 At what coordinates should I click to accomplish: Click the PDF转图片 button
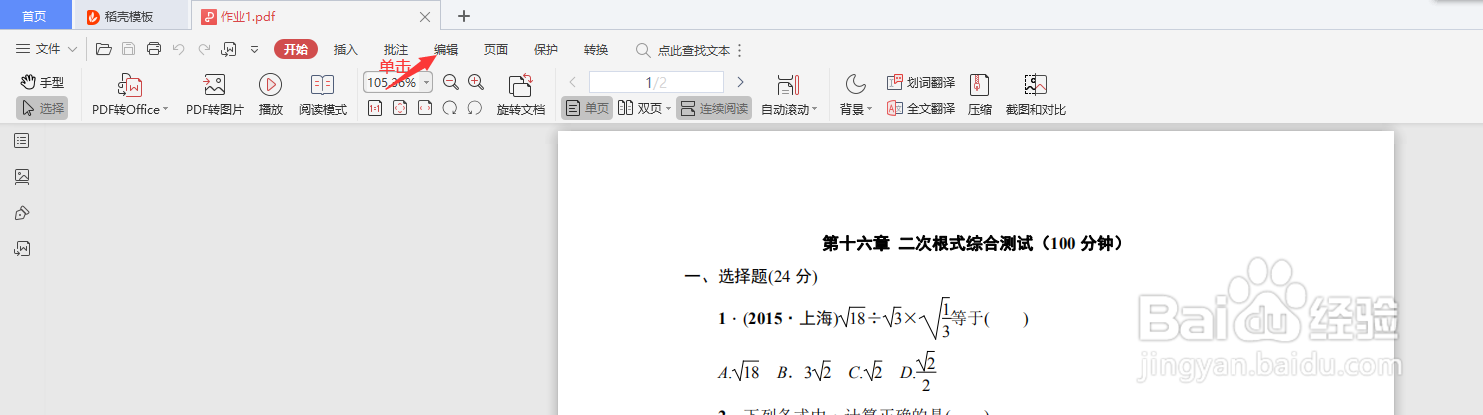pyautogui.click(x=215, y=95)
